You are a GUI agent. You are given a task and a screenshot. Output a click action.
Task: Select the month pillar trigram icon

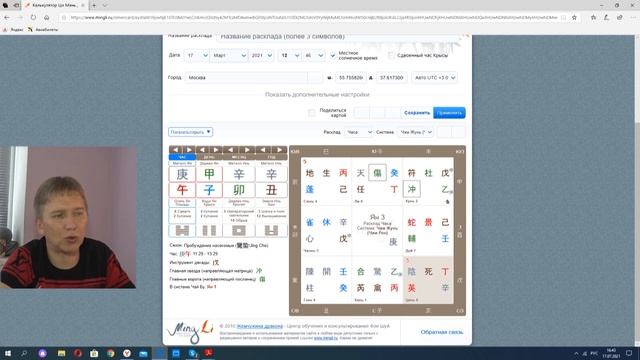click(x=239, y=231)
